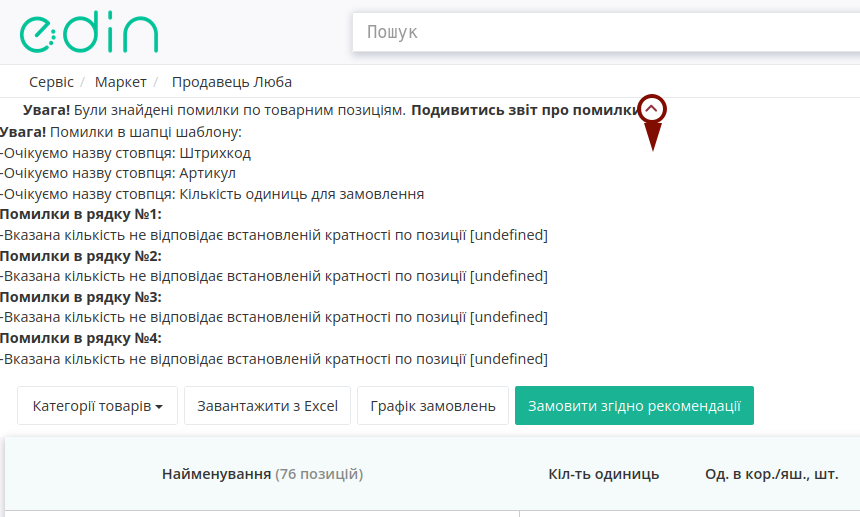Viewport: 860px width, 517px height.
Task: Click Замовити згідно рекомендації button
Action: click(634, 406)
